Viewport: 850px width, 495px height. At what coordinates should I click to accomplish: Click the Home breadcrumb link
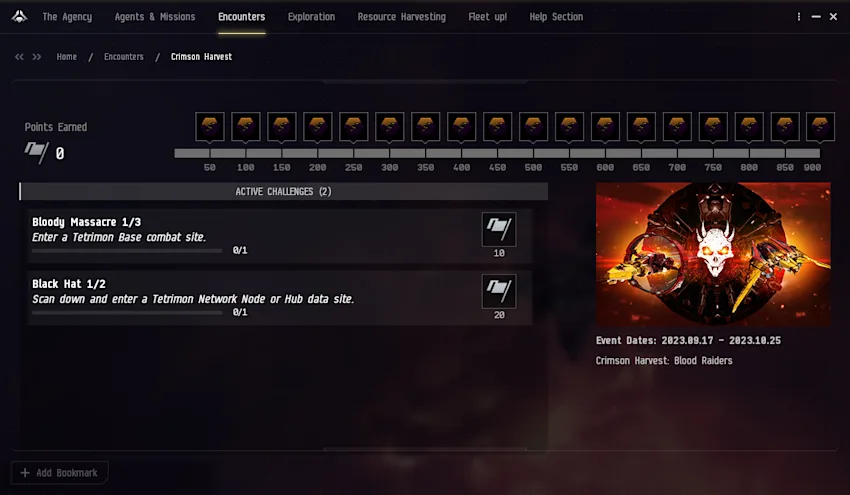67,56
